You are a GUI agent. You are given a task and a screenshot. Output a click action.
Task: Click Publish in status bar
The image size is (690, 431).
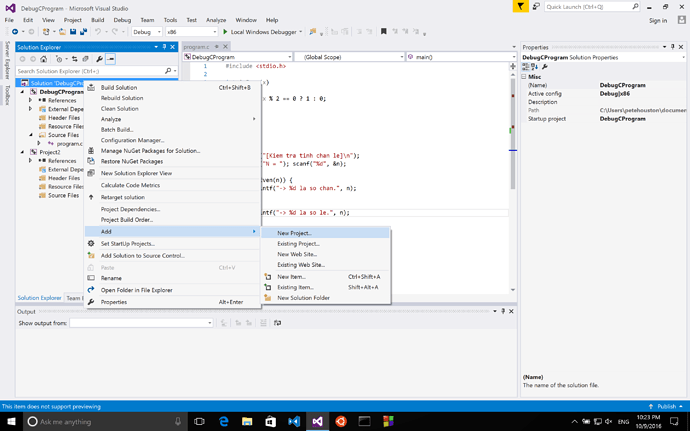click(666, 406)
